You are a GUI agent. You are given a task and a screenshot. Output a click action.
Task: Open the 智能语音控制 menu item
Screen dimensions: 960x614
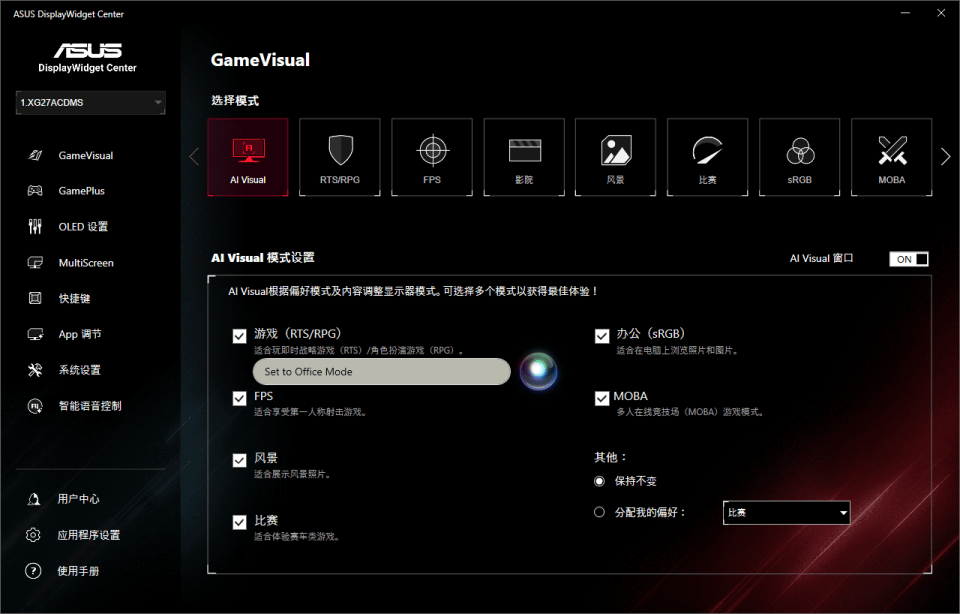tap(90, 406)
